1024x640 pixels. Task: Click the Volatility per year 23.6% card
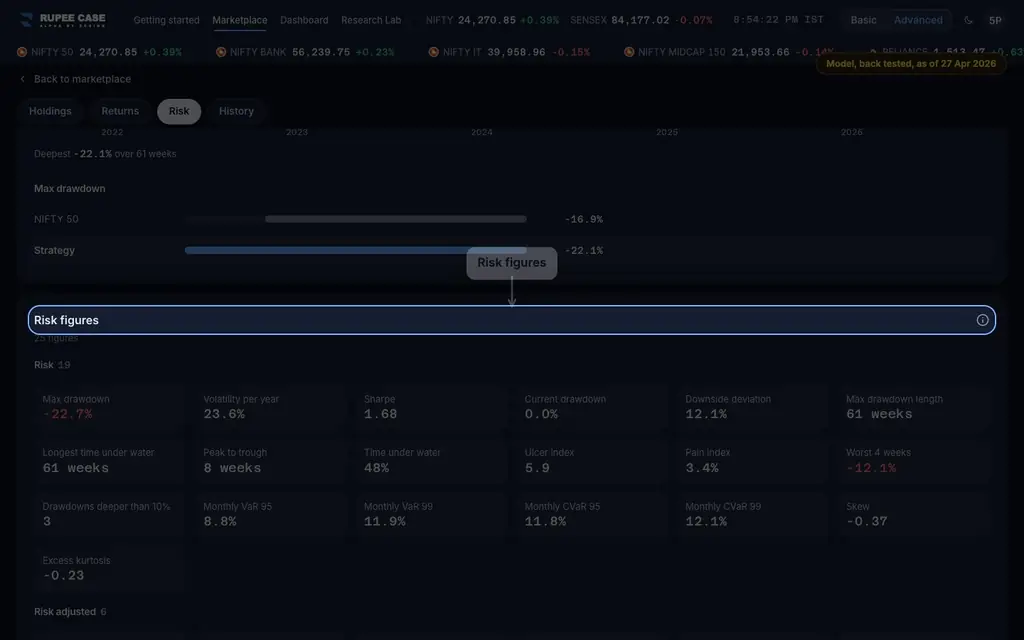point(269,408)
